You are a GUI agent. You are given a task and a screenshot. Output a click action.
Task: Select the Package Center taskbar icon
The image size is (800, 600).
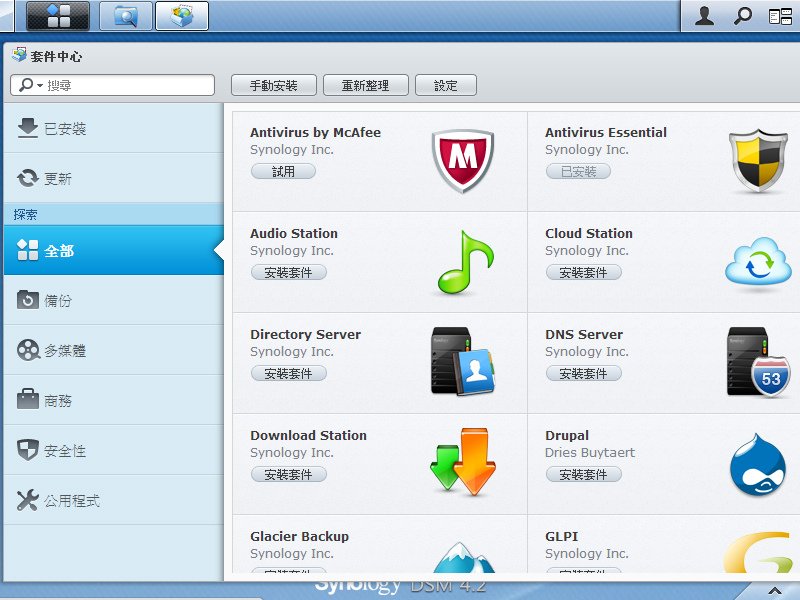coord(182,15)
